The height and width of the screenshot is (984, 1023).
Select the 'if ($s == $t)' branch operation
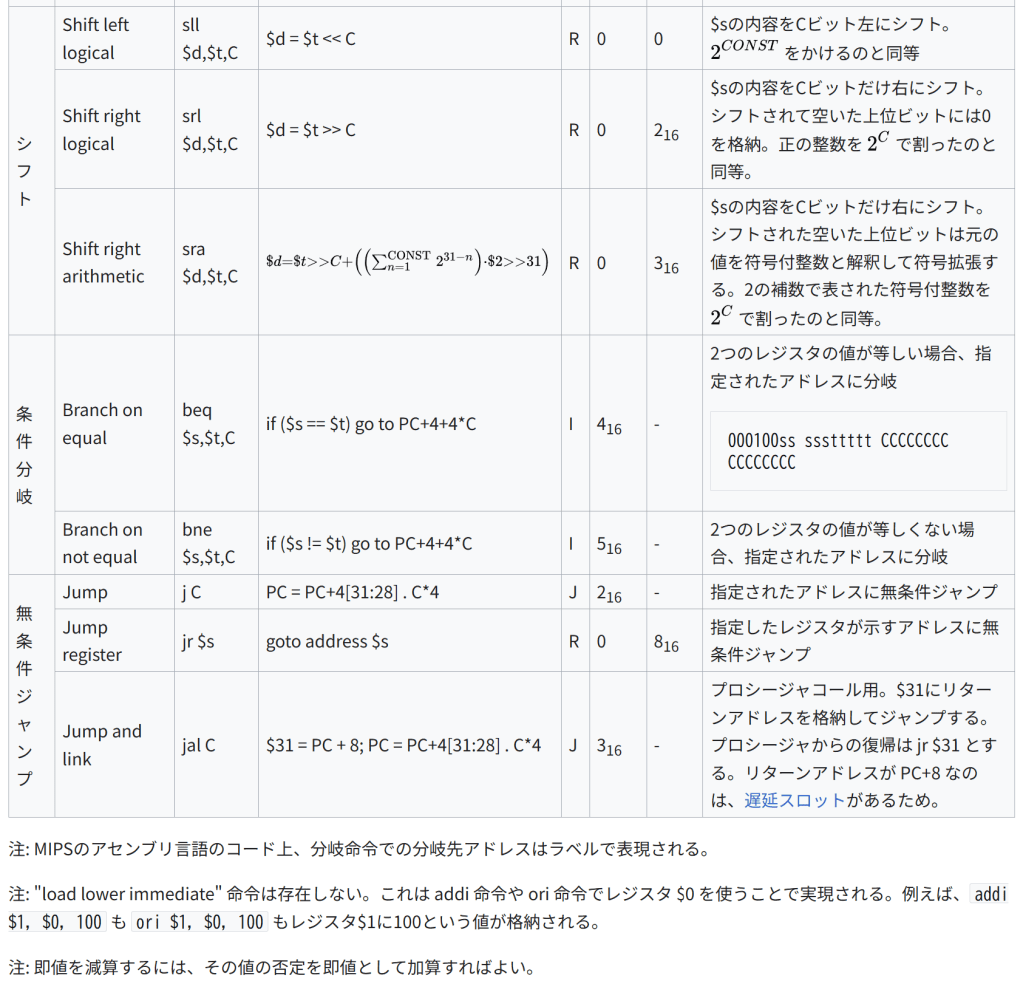pos(370,424)
